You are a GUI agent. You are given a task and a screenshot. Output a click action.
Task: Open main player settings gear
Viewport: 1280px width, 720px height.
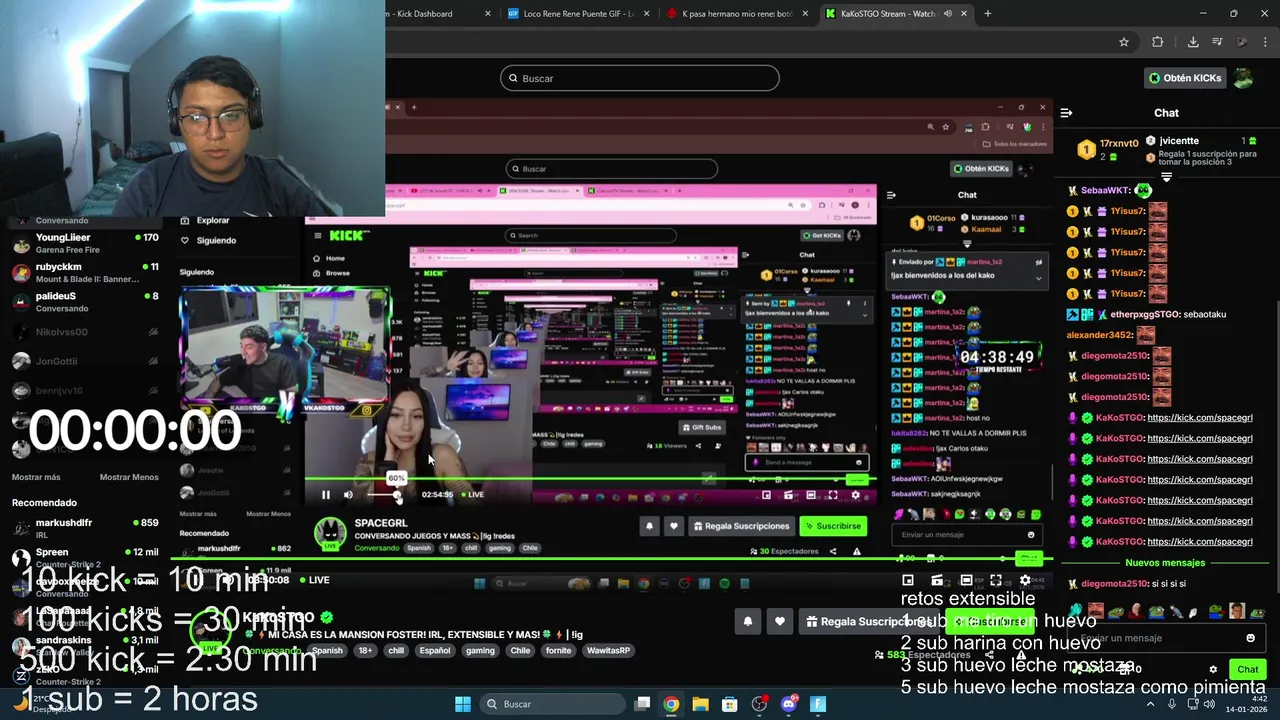pyautogui.click(x=1025, y=580)
